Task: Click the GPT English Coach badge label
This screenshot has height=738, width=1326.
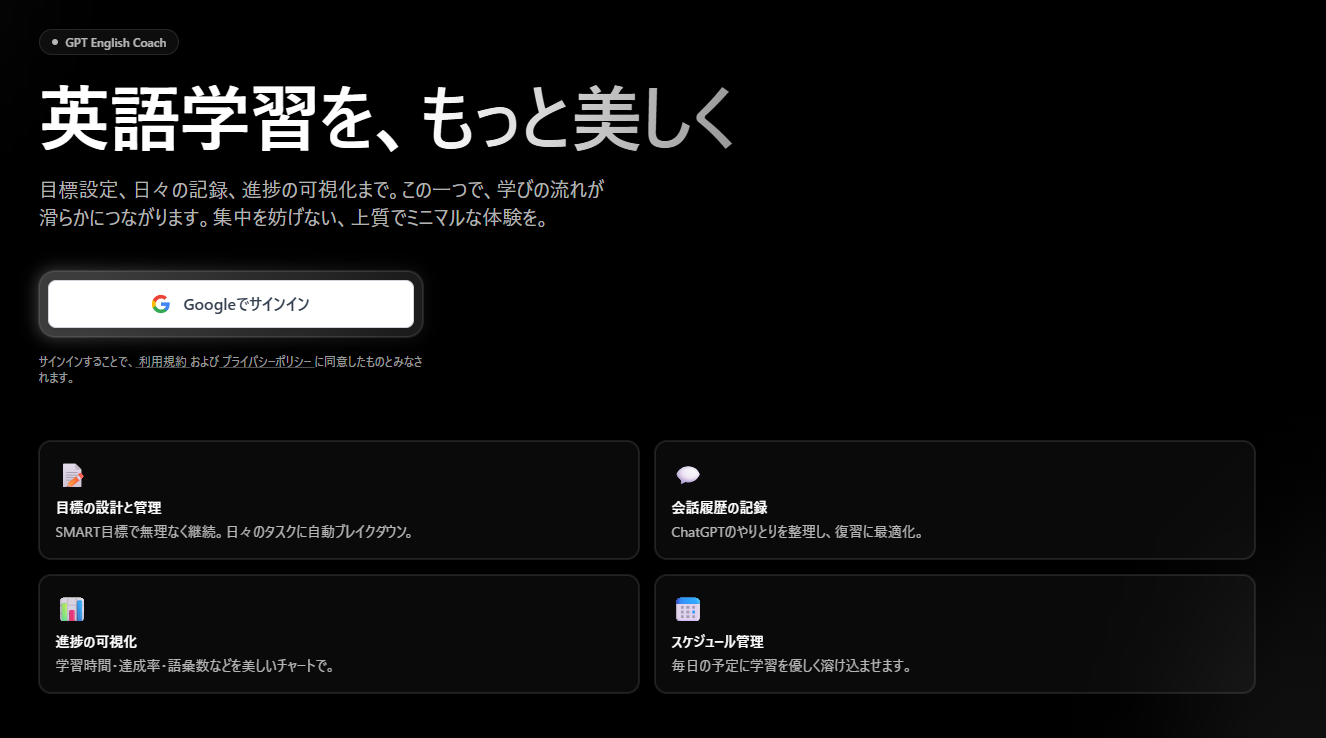Action: point(115,43)
